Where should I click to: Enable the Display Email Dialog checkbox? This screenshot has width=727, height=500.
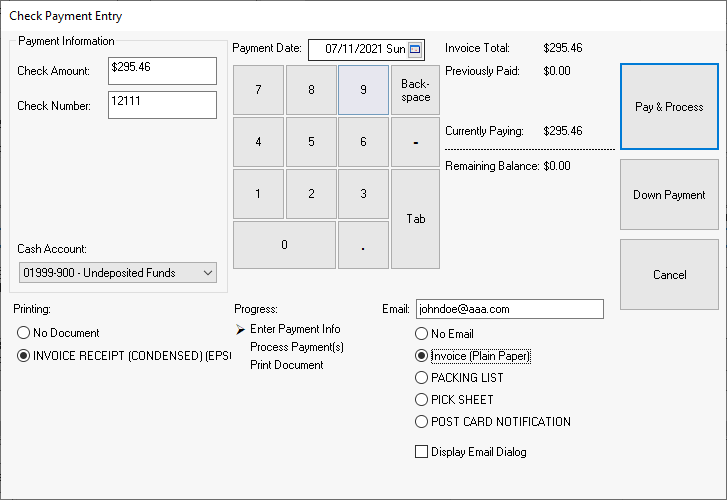coord(421,452)
